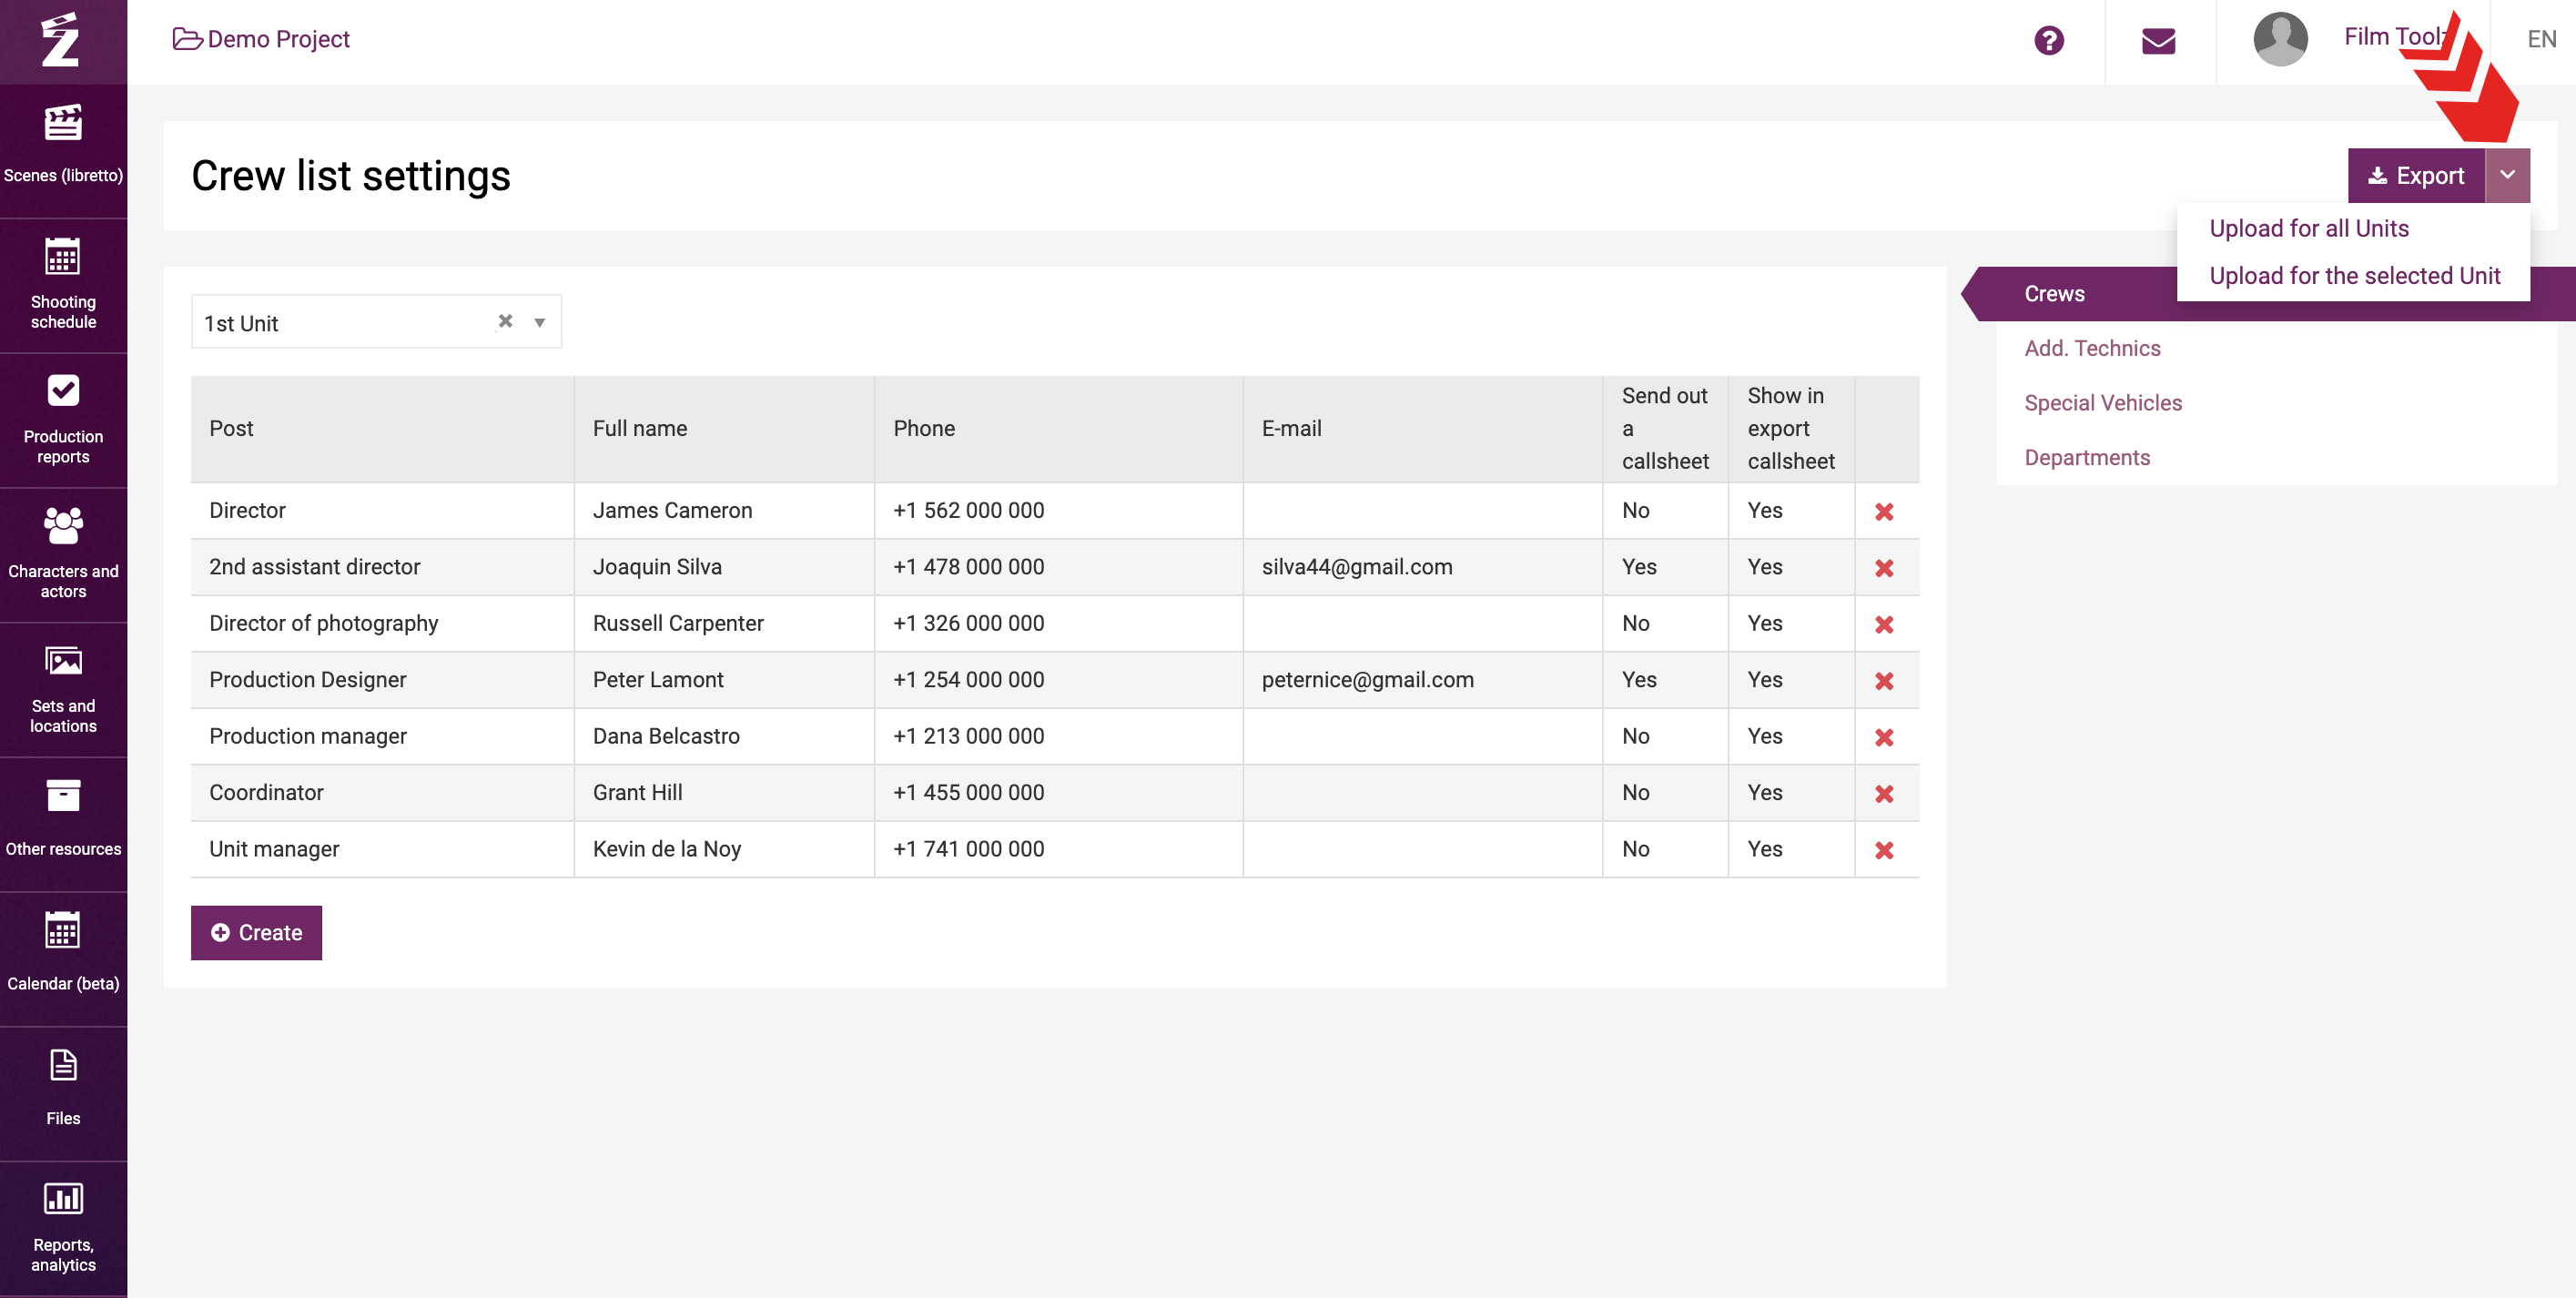Select the Director post cell
Image resolution: width=2576 pixels, height=1298 pixels.
[382, 511]
